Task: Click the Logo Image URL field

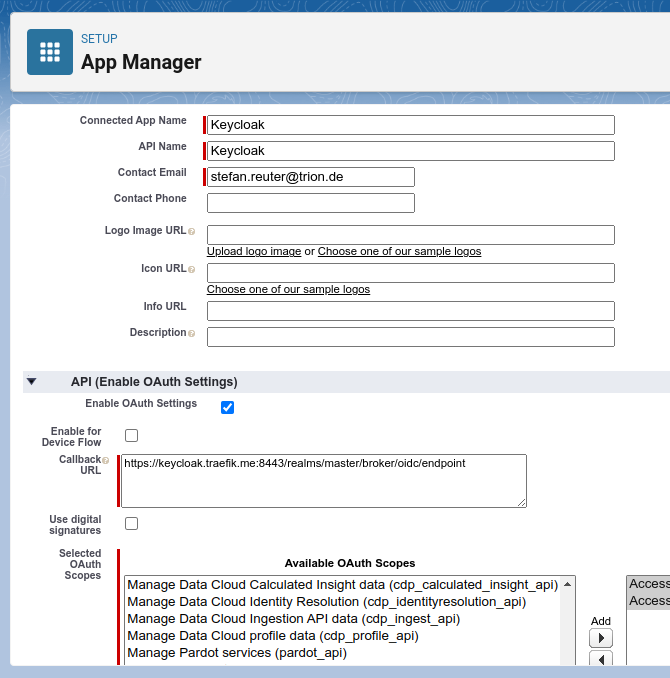Action: (411, 235)
